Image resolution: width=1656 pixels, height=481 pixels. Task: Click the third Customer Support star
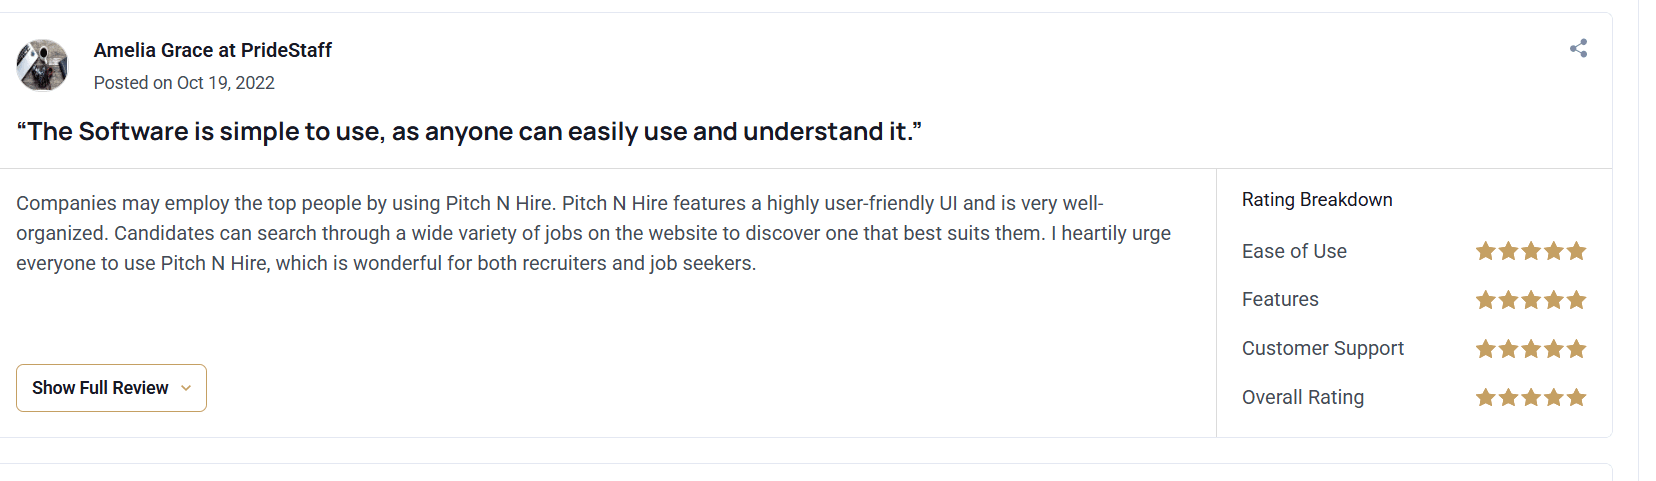click(x=1531, y=349)
